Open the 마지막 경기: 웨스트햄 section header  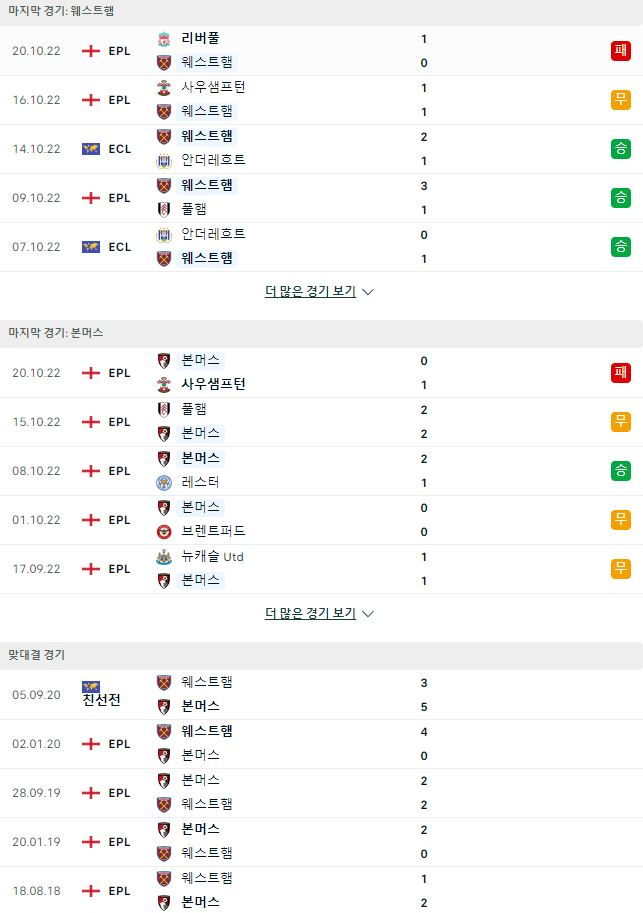point(322,12)
